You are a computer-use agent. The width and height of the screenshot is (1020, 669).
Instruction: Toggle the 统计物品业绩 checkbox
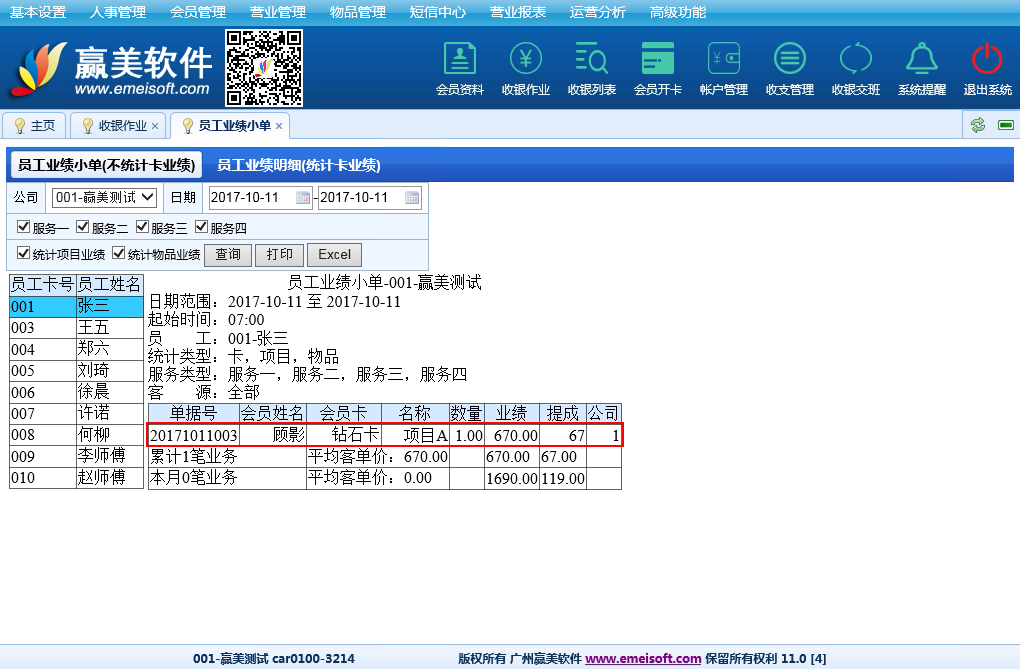tap(119, 254)
